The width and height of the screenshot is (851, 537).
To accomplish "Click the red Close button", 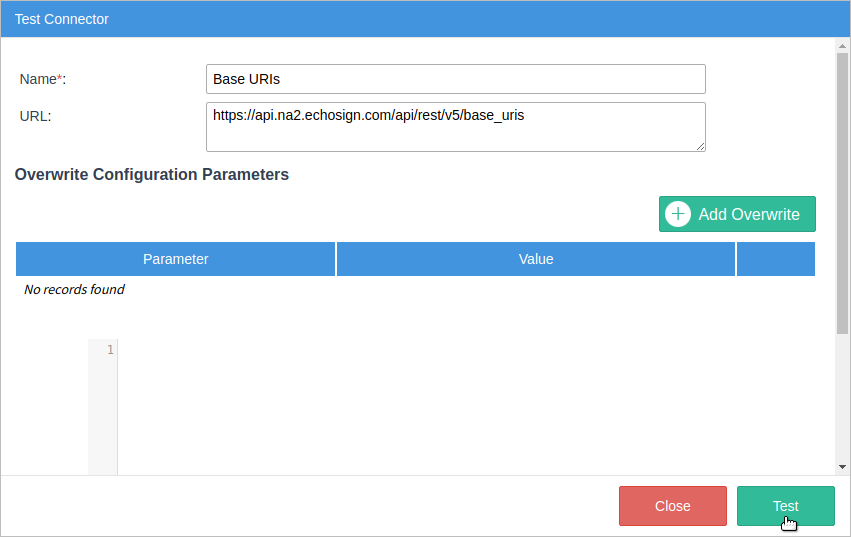I will pyautogui.click(x=672, y=506).
